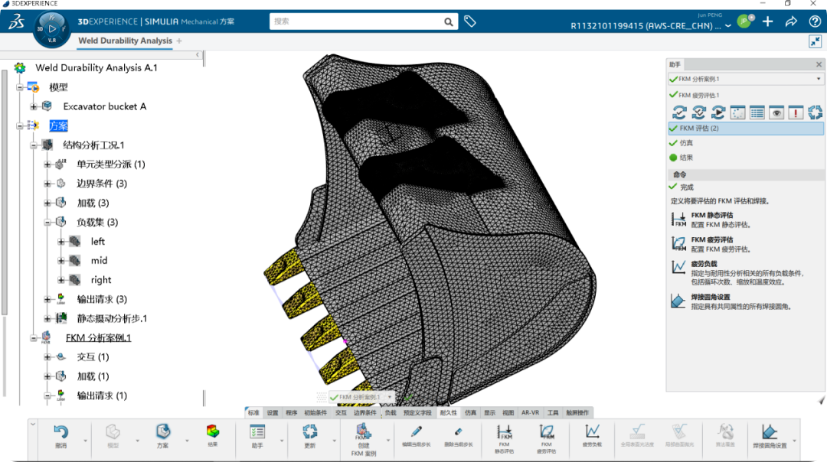Switch to the 设置 toolbar tab
Image resolution: width=828 pixels, height=467 pixels.
click(x=272, y=412)
